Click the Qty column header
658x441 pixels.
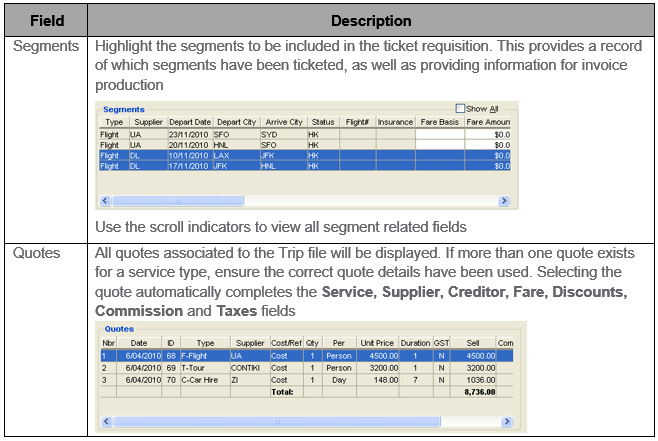click(312, 343)
